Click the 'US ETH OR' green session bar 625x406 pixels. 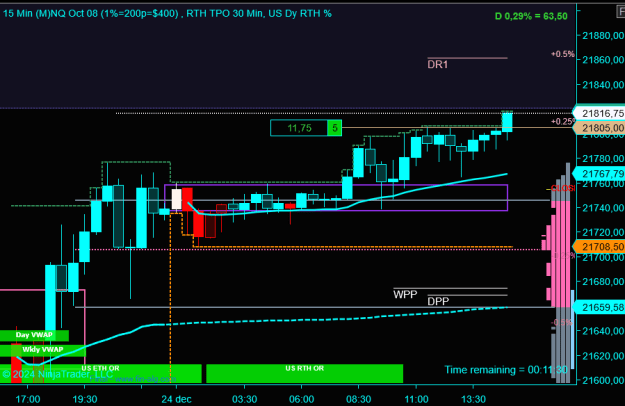(100, 373)
